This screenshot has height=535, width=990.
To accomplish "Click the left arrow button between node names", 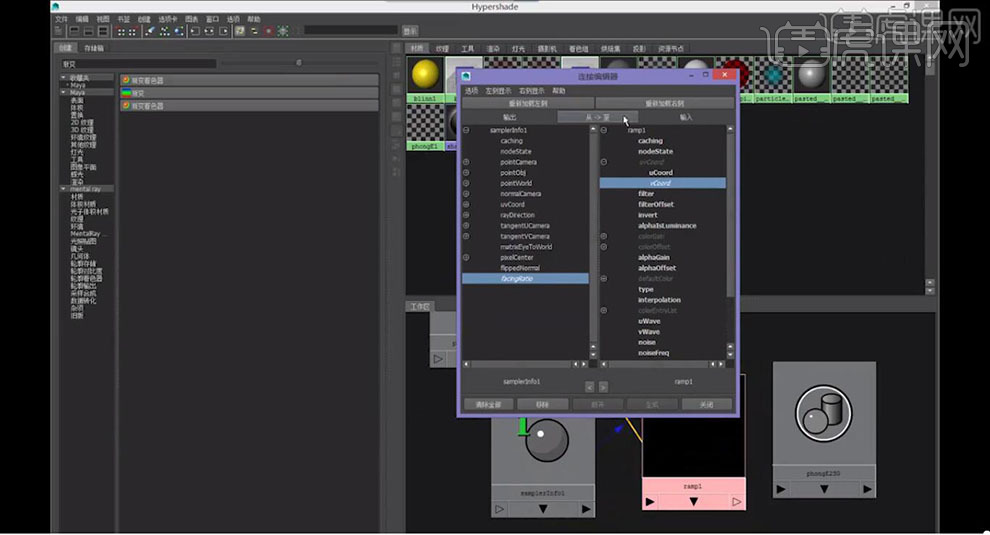I will (x=589, y=387).
